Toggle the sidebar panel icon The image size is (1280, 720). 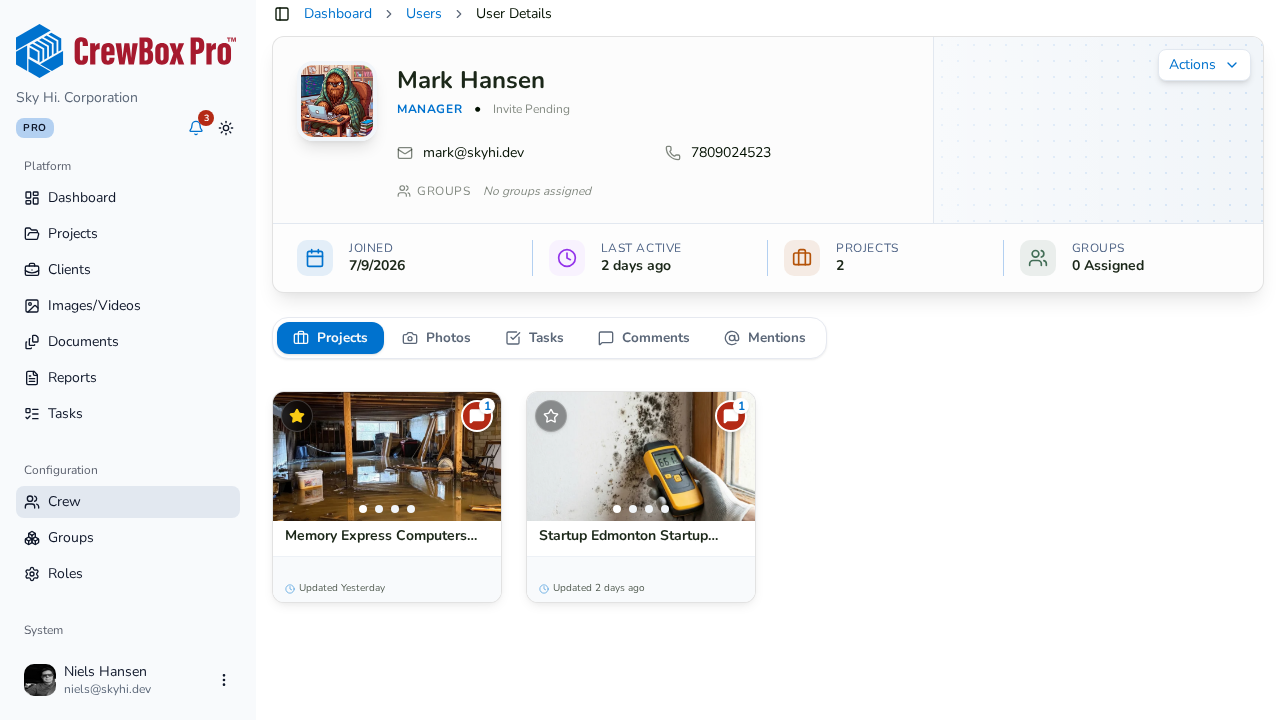pos(282,14)
